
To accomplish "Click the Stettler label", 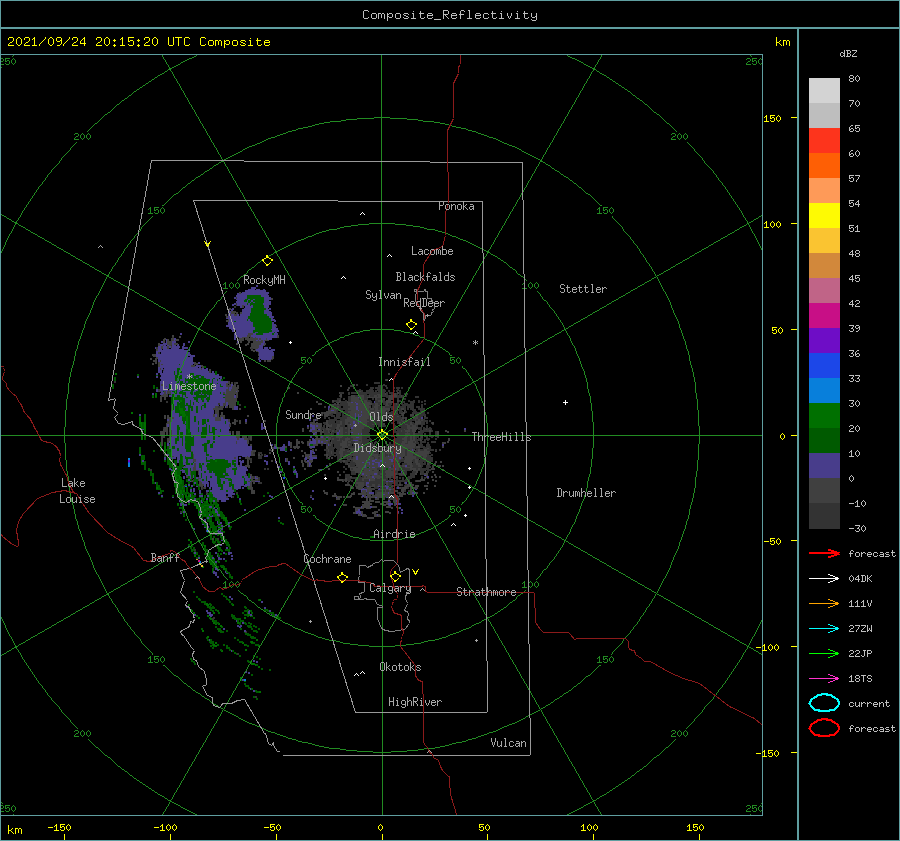I will 583,289.
